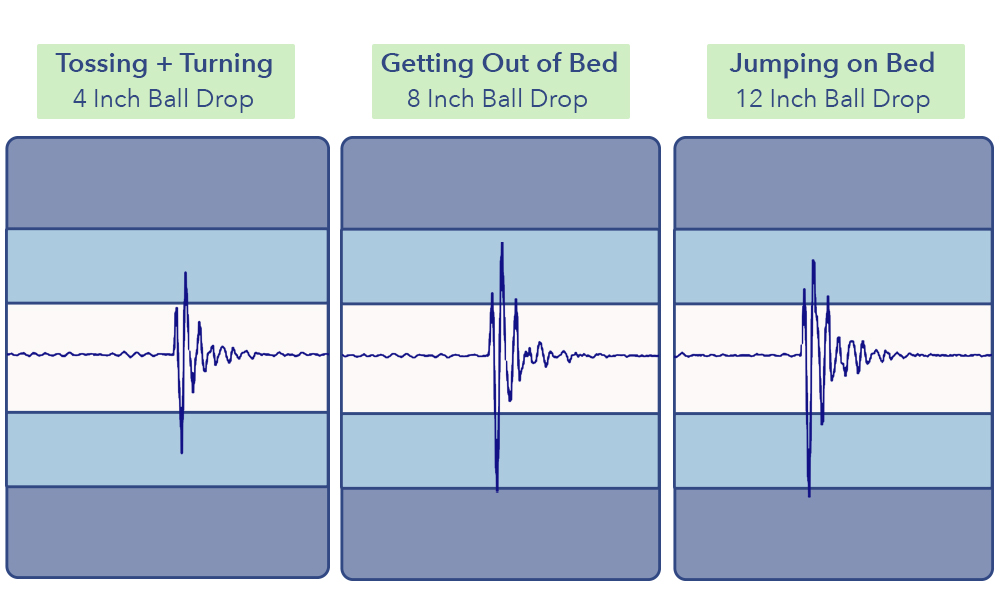Click lower light-blue band in Jumping on Bed chart
Screen dimensions: 1000x607
tap(834, 451)
